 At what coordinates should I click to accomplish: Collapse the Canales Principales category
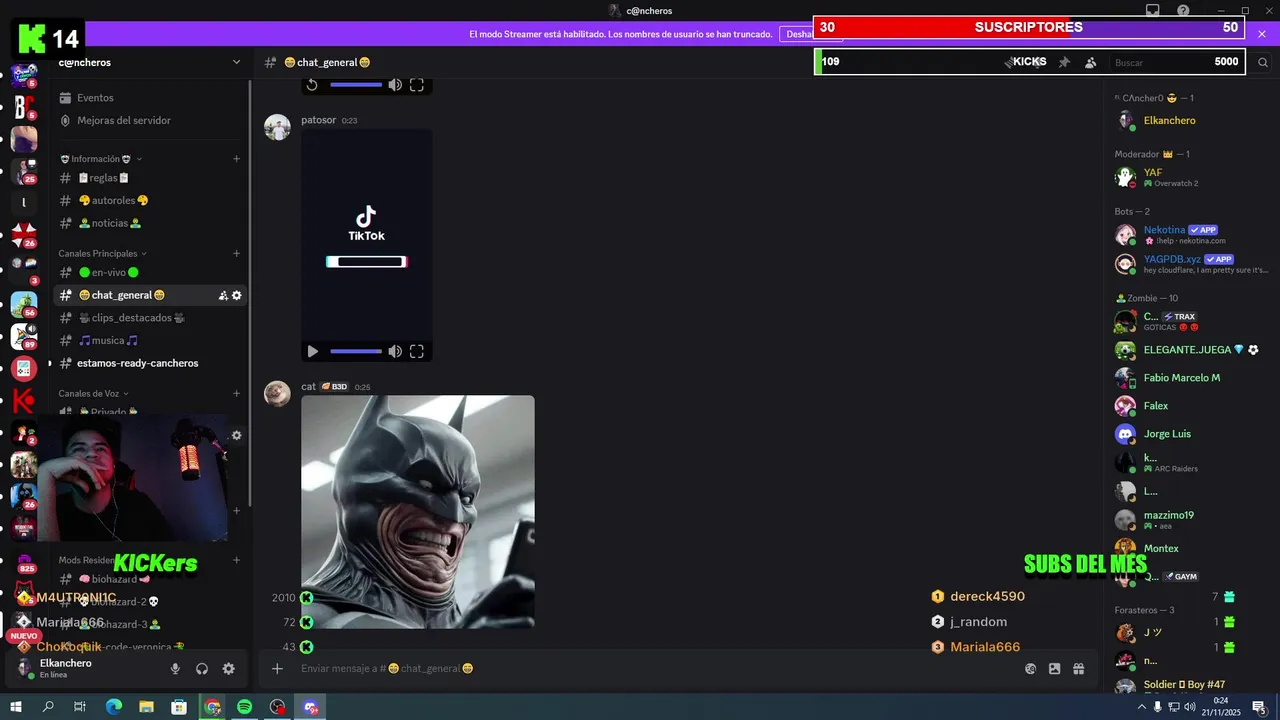(104, 254)
